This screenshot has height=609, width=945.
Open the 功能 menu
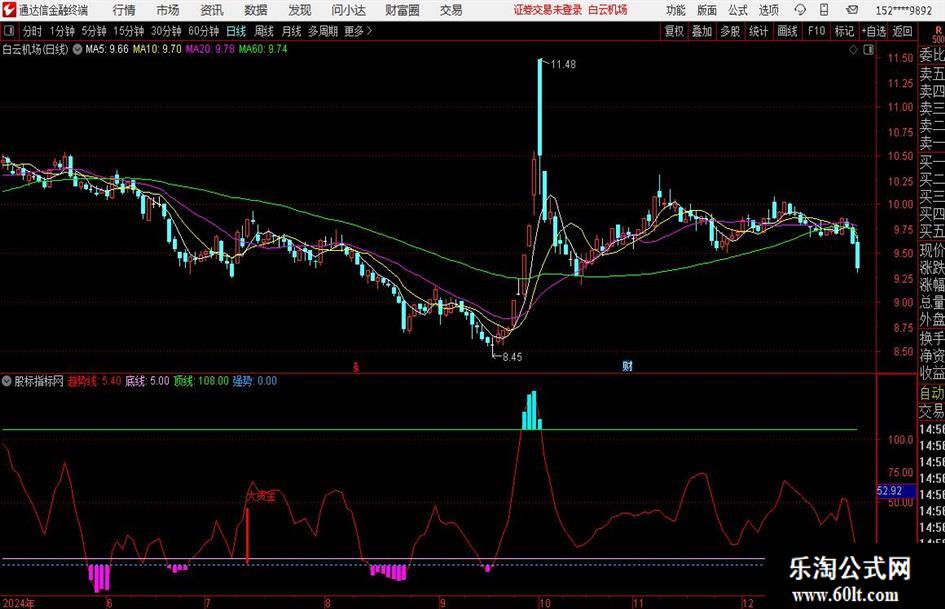click(x=676, y=10)
